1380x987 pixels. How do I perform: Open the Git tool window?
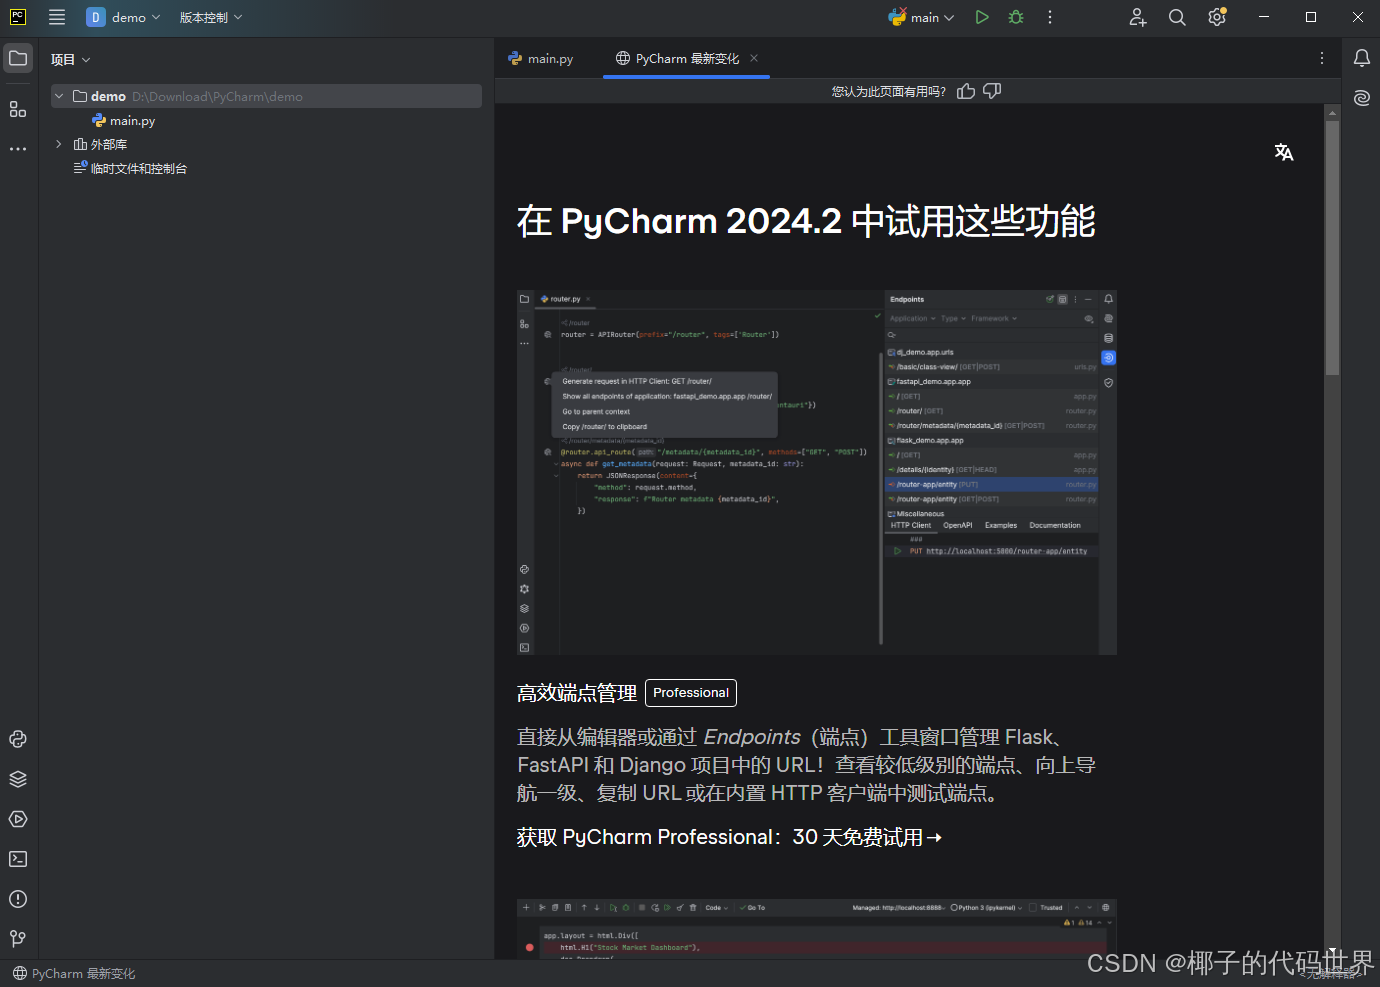click(18, 939)
